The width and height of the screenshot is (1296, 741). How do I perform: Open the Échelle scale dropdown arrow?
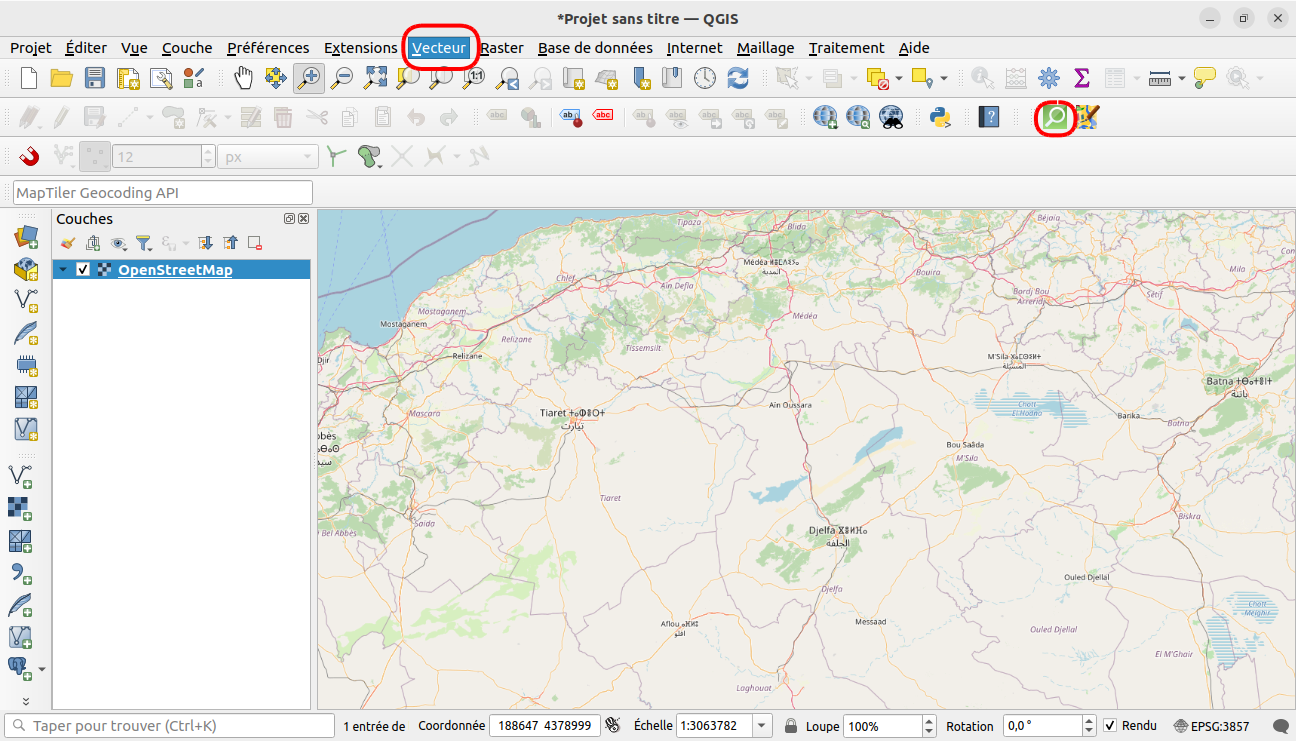(762, 726)
